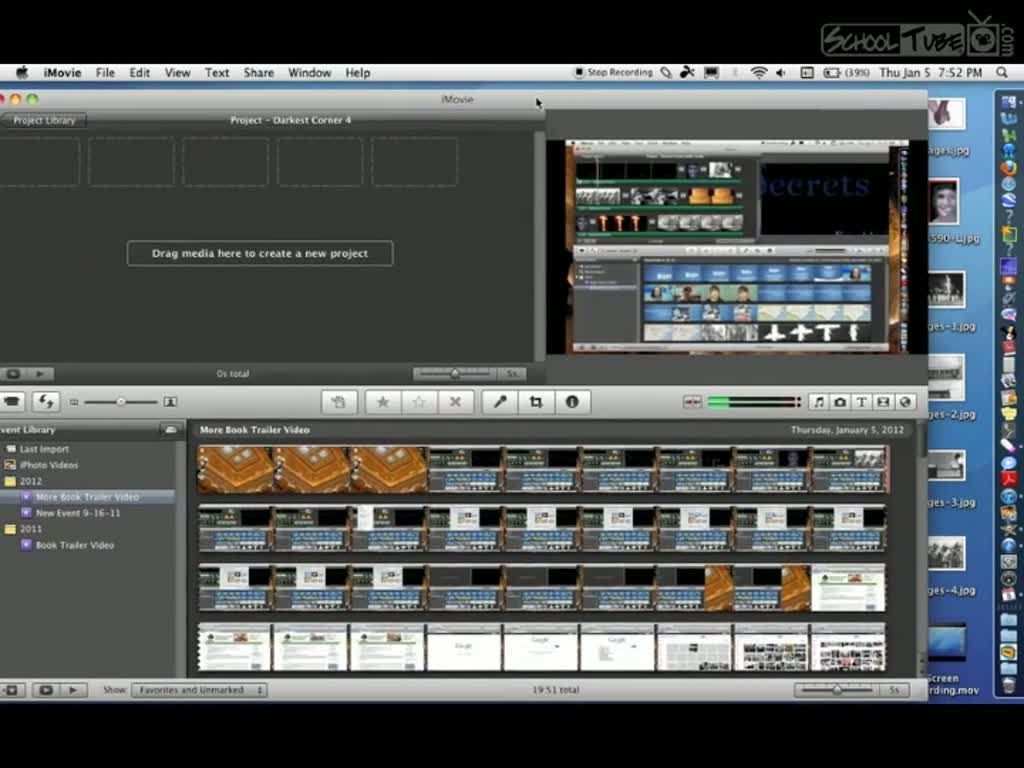Open the Show Favorites and Unmarked dropdown

point(199,690)
